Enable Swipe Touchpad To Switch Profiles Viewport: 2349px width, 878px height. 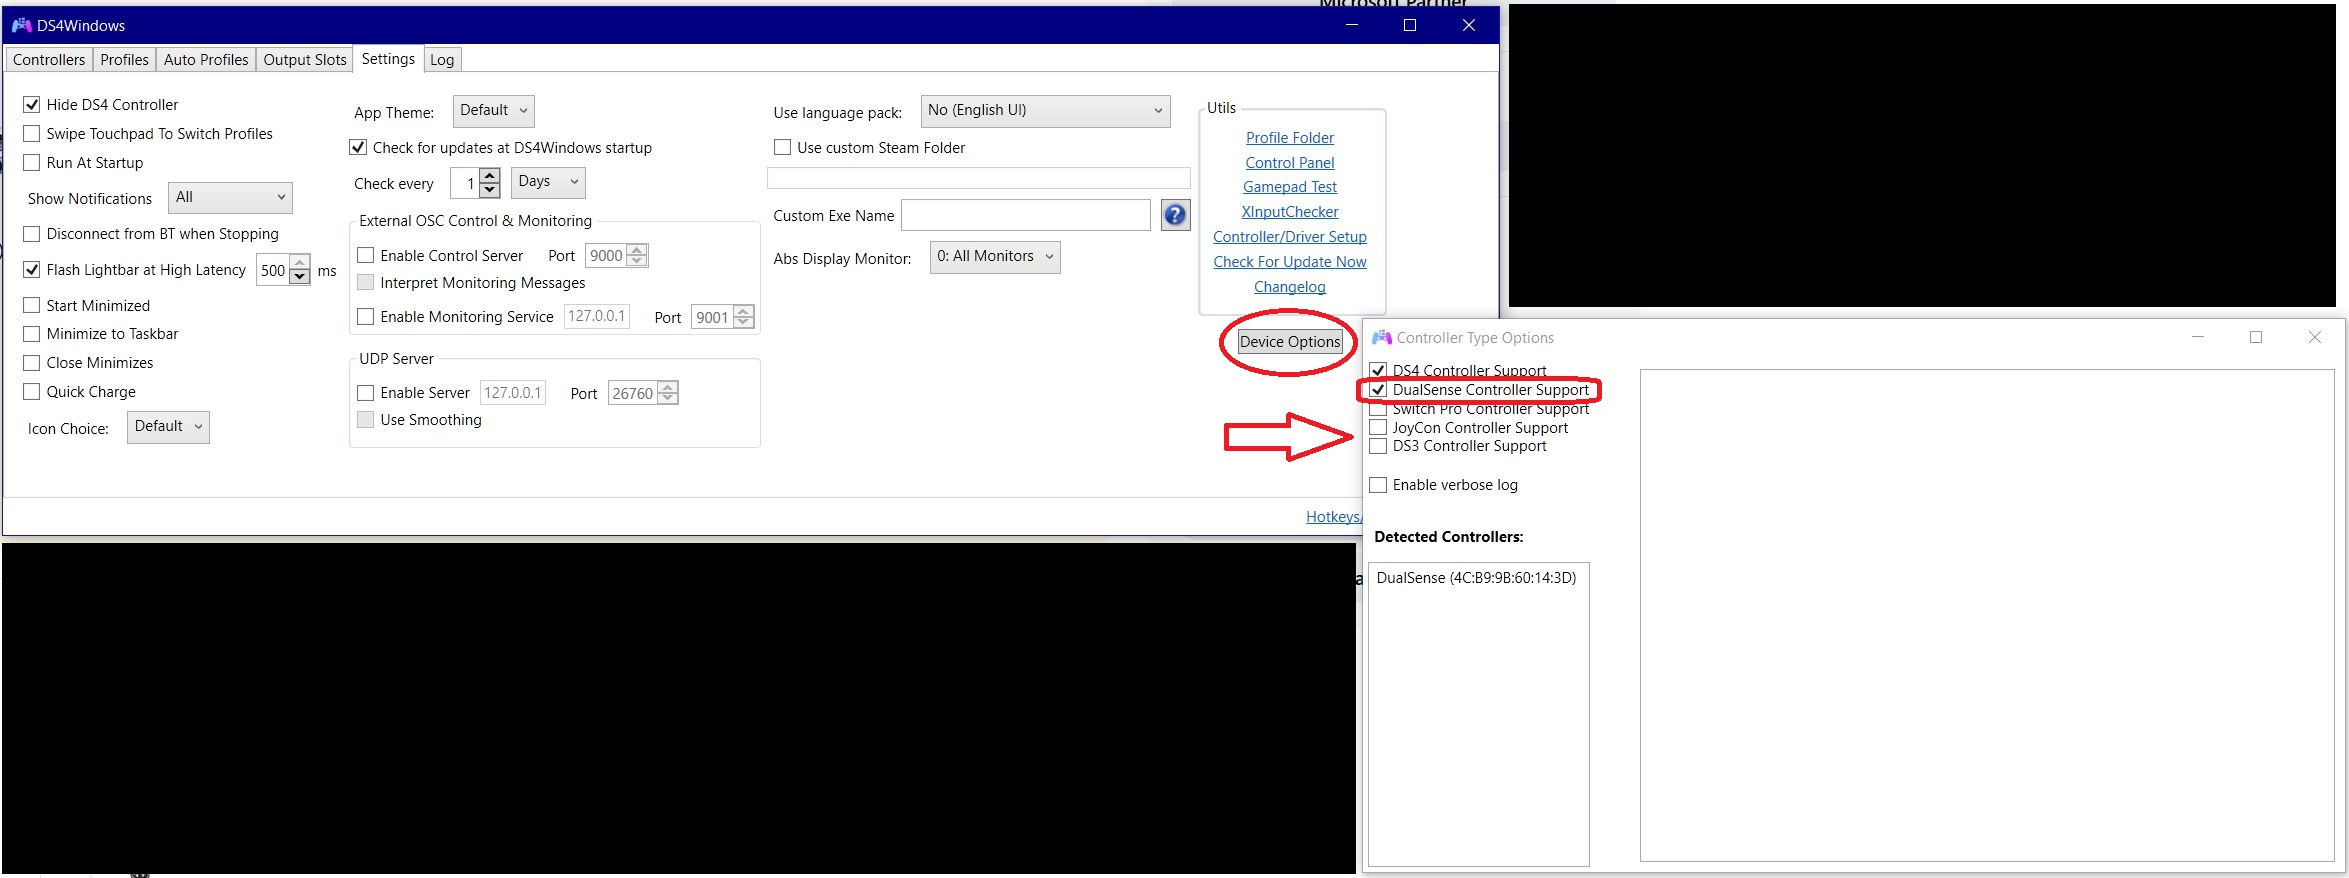(32, 134)
